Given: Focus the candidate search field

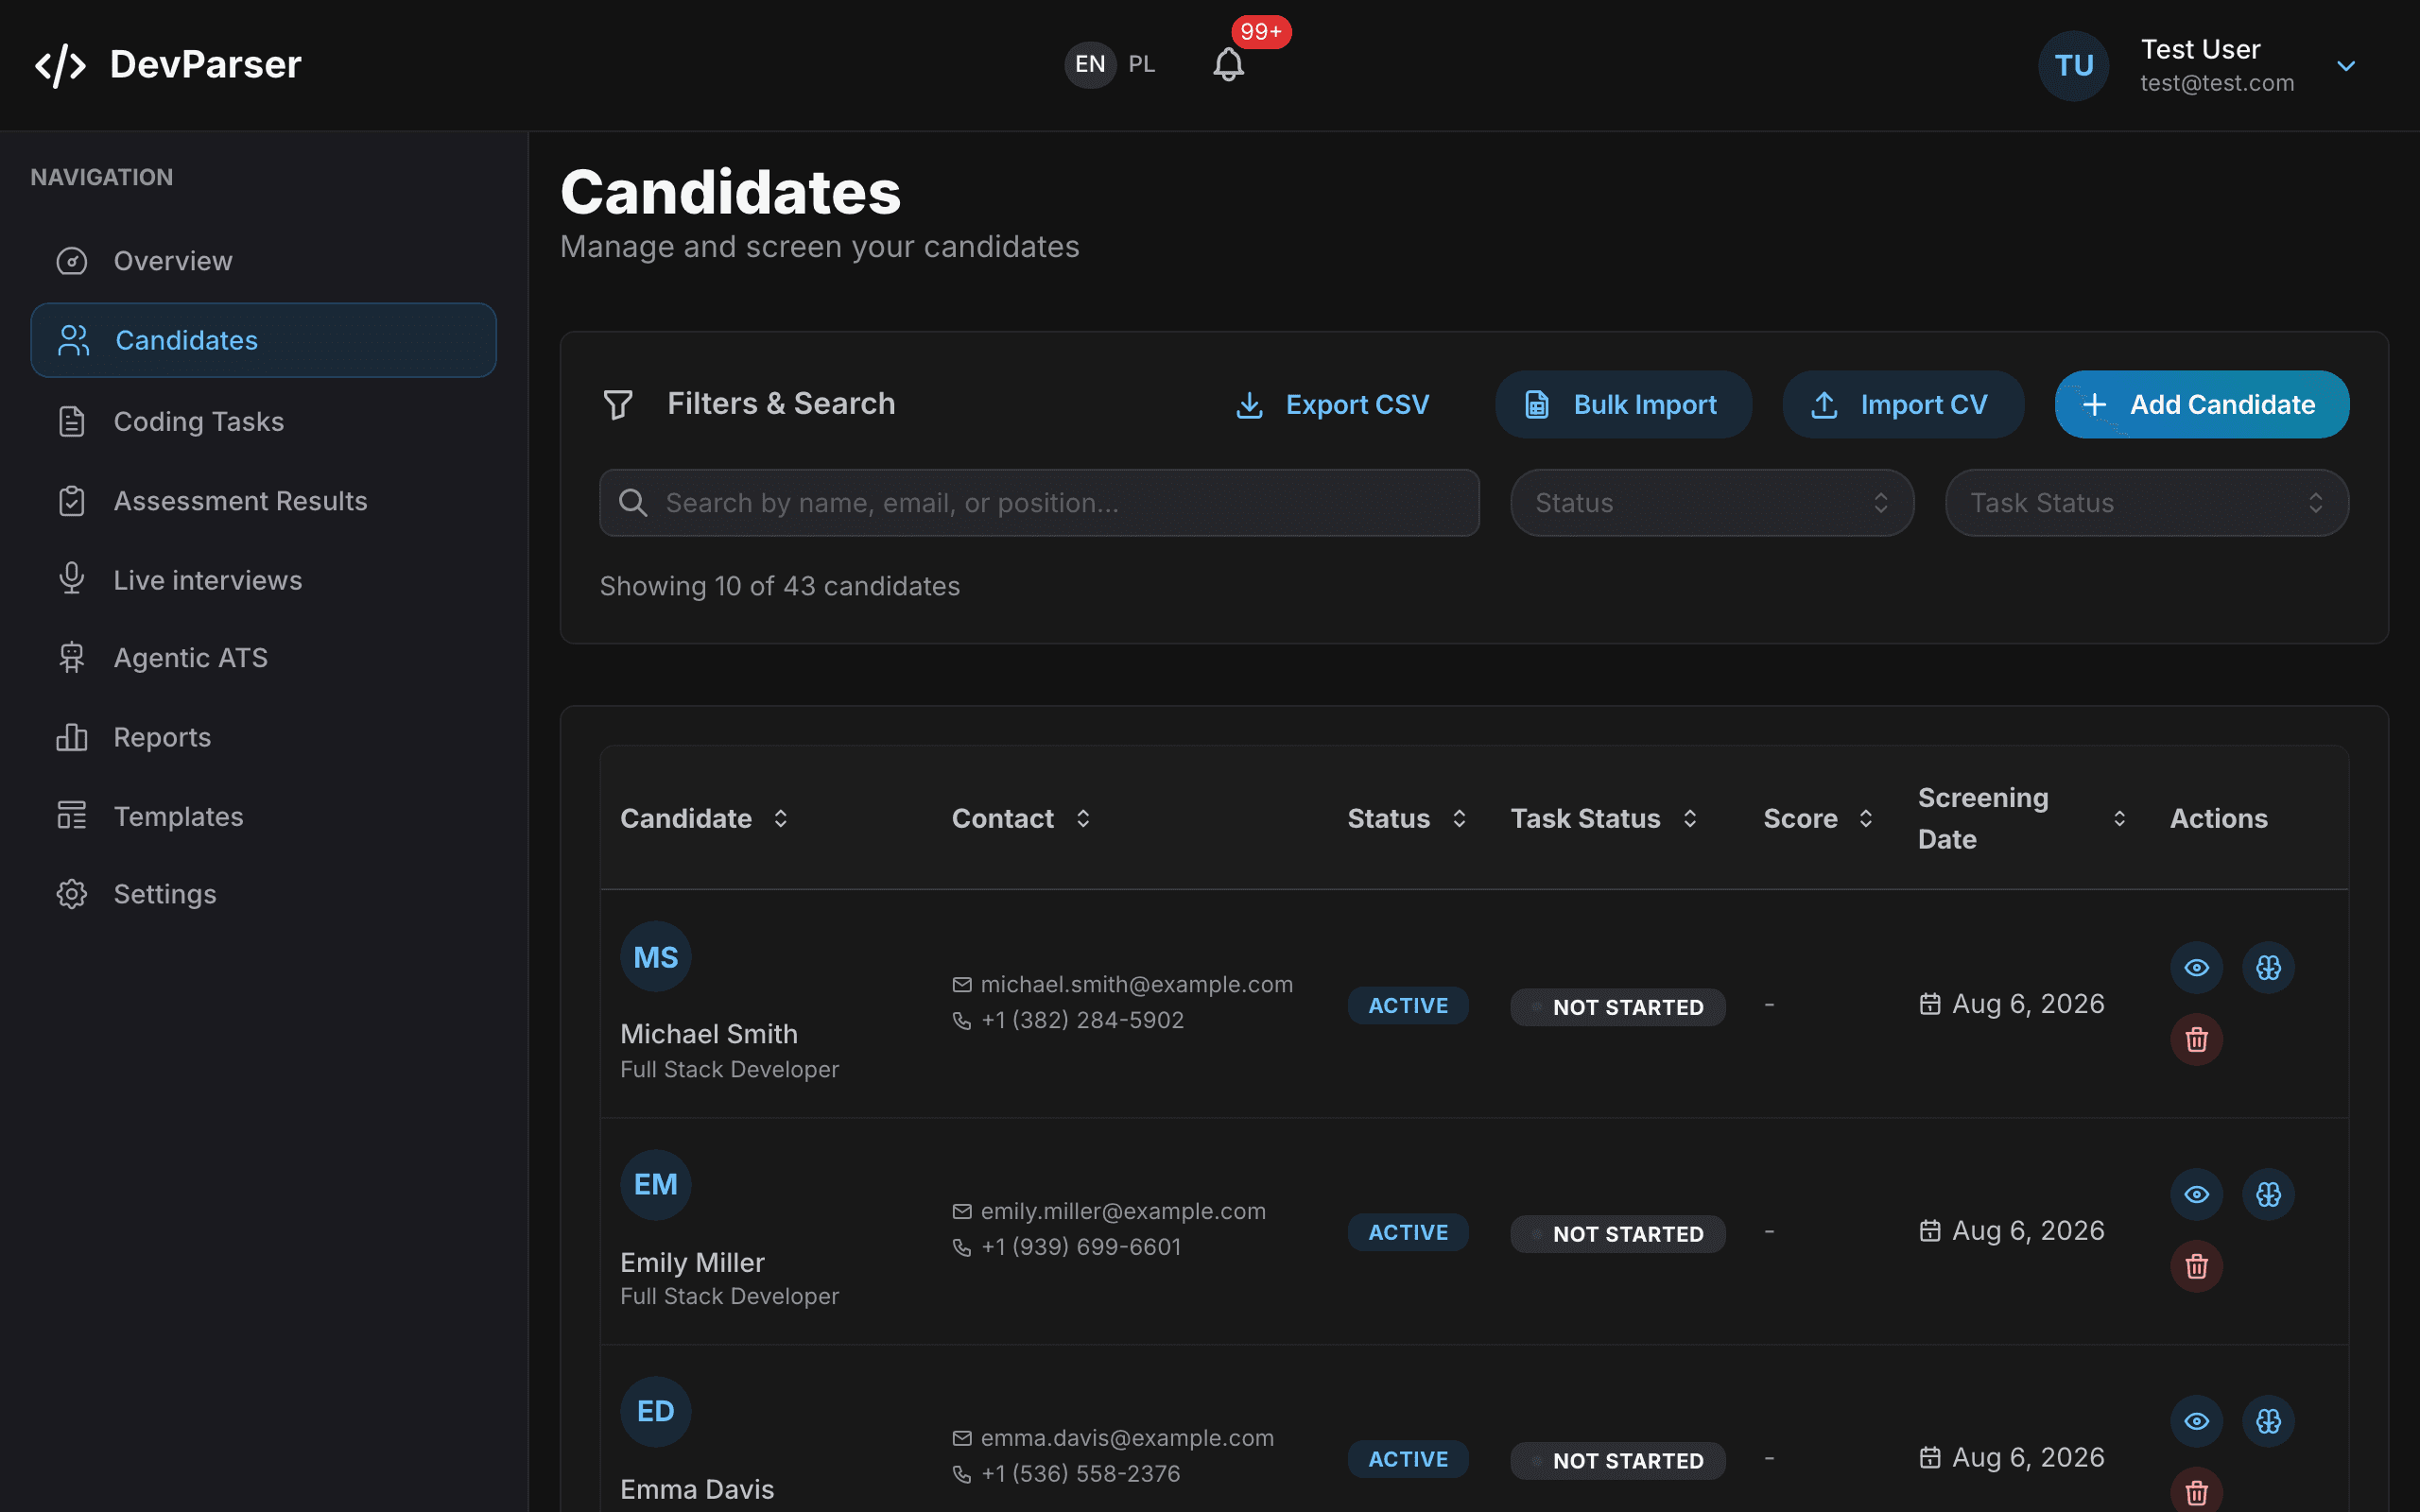Looking at the screenshot, I should point(1039,503).
